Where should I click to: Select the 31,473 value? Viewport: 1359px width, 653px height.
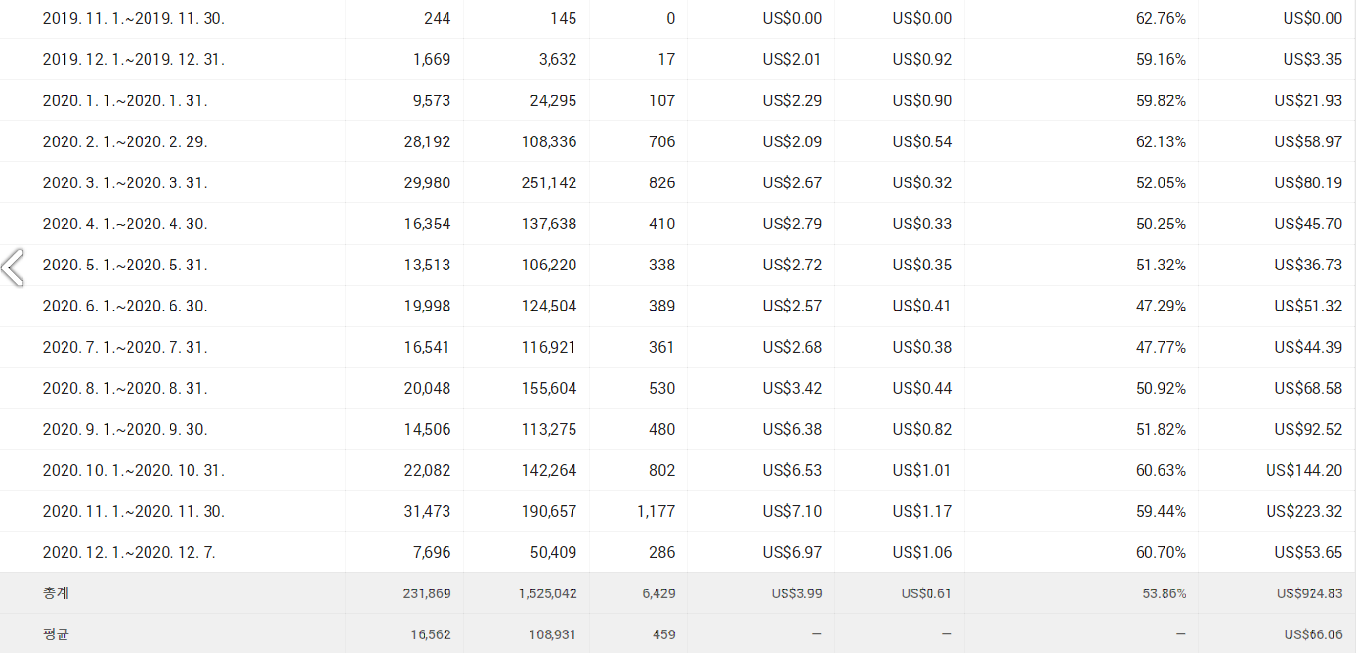click(x=427, y=511)
